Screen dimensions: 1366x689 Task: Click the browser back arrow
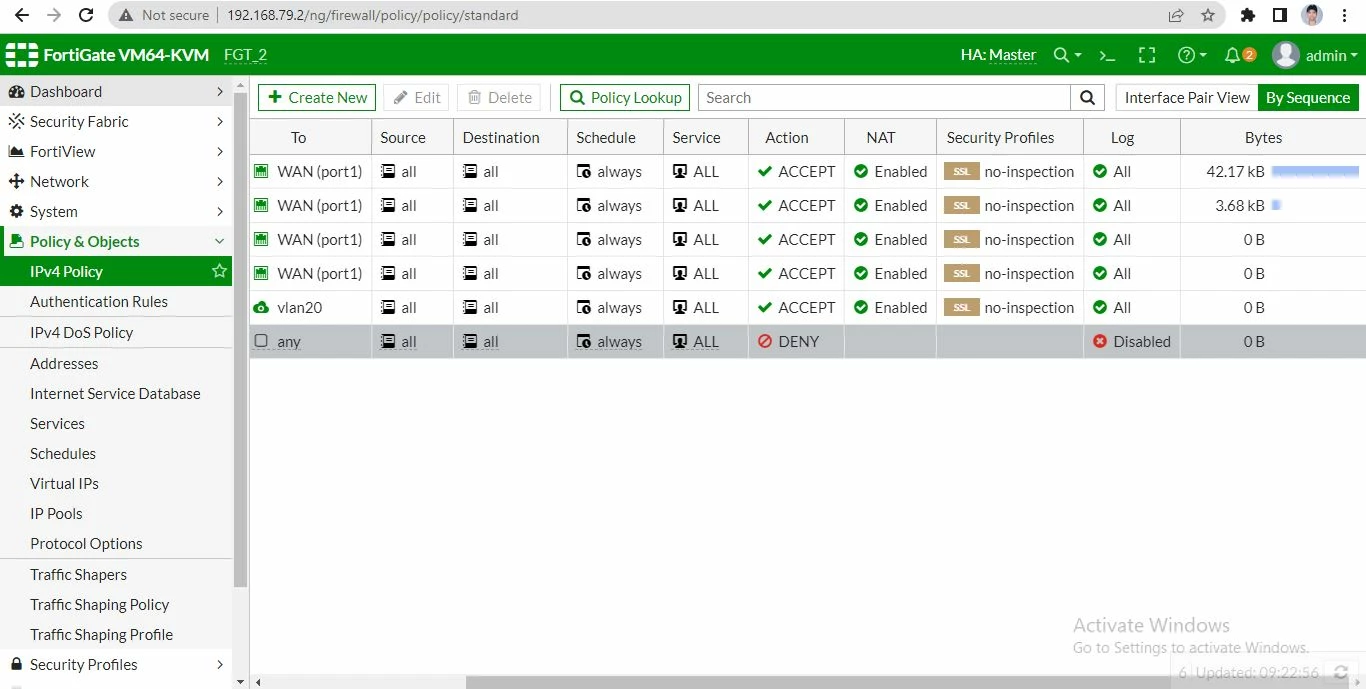(x=22, y=15)
